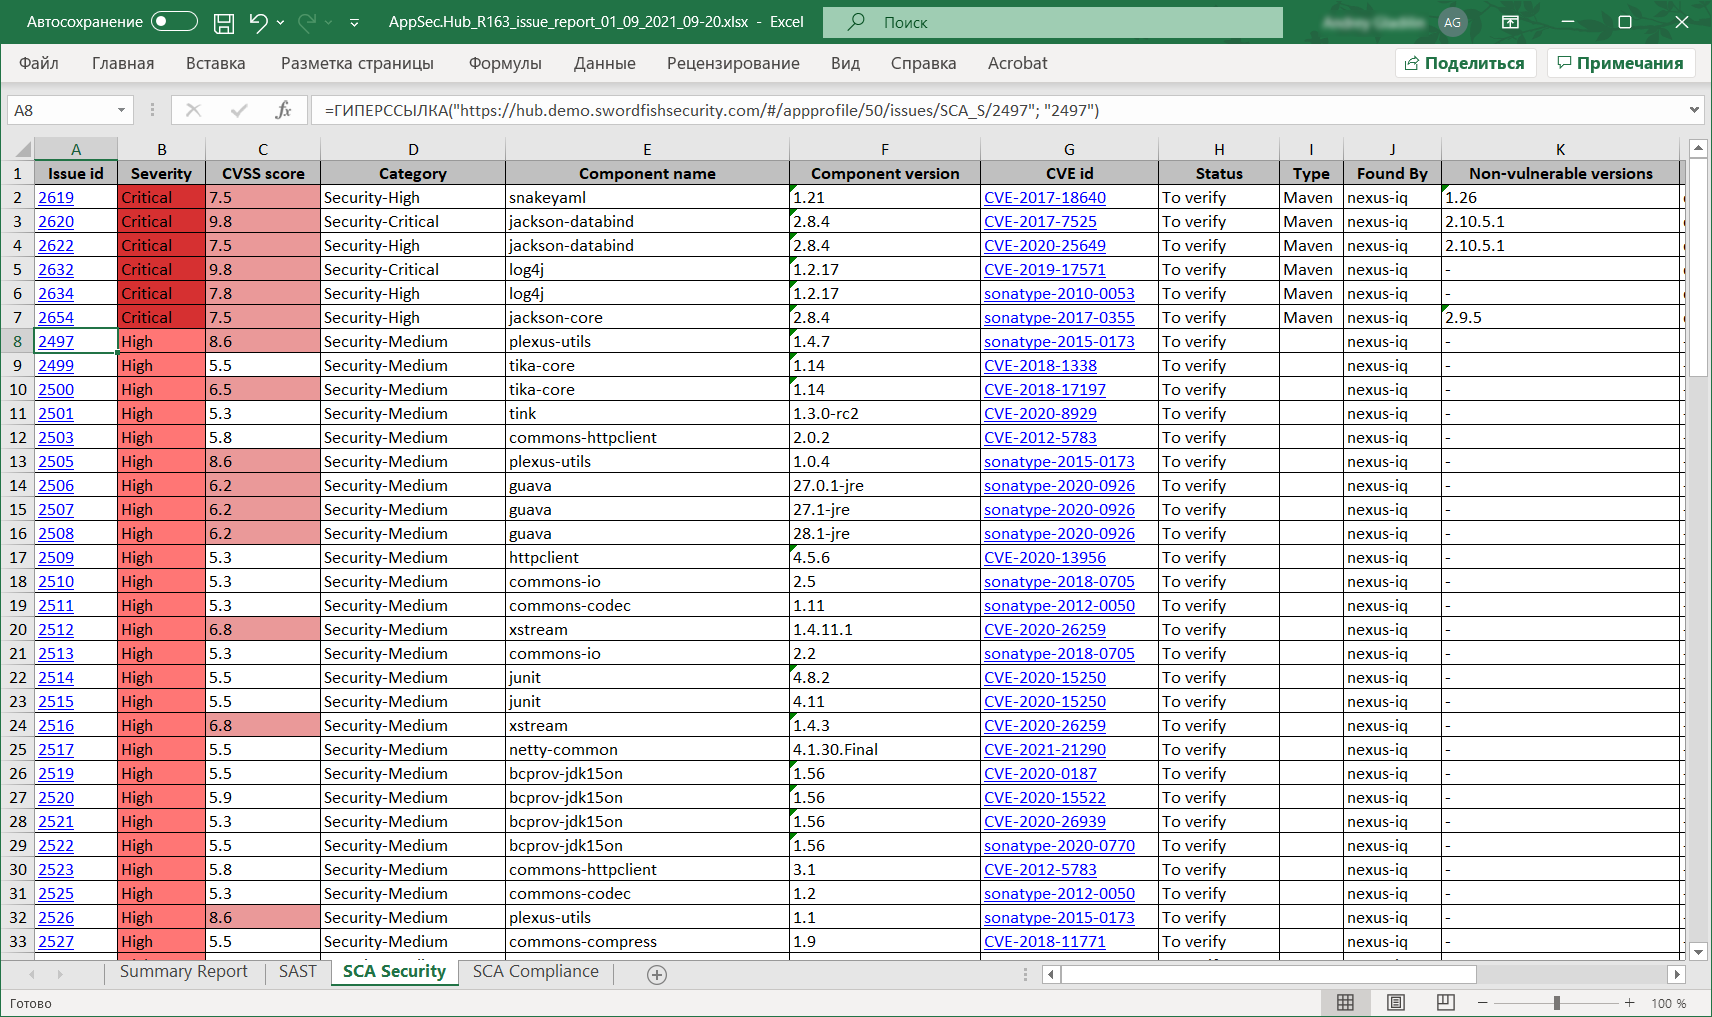Open the Формулы ribbon tab
The height and width of the screenshot is (1017, 1712).
click(x=505, y=63)
